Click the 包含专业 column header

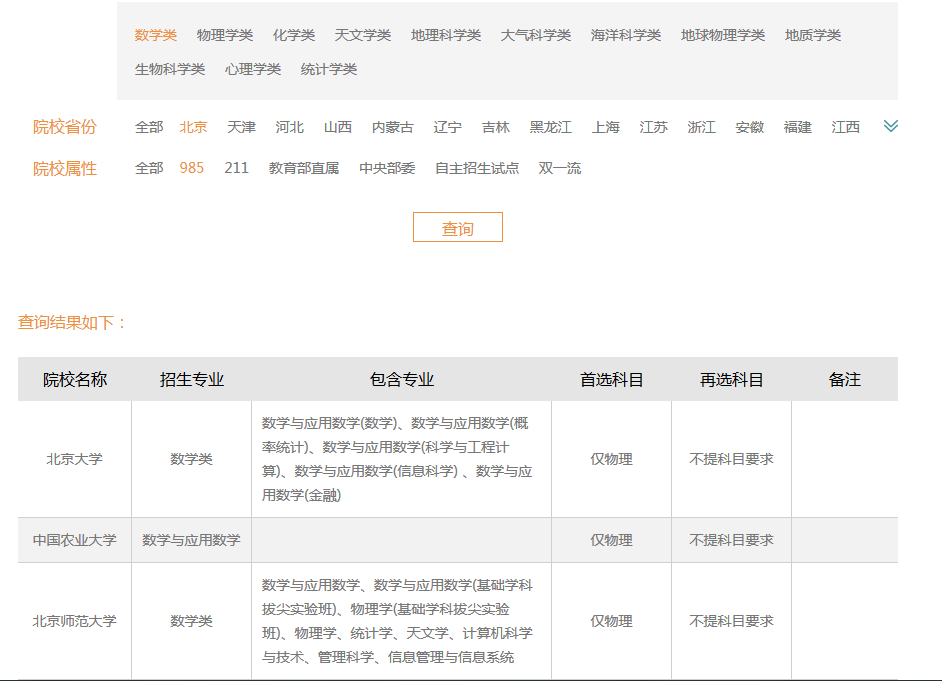click(x=402, y=380)
